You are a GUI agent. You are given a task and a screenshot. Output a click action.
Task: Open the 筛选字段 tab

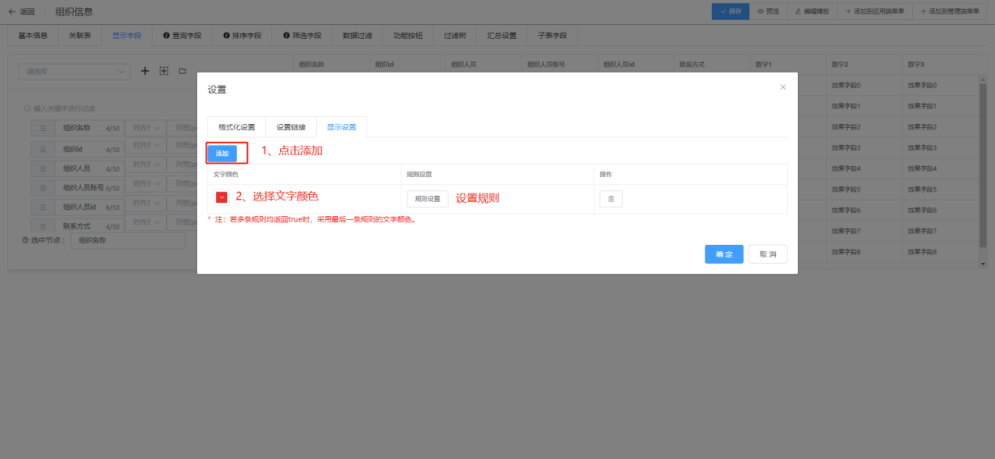[302, 36]
